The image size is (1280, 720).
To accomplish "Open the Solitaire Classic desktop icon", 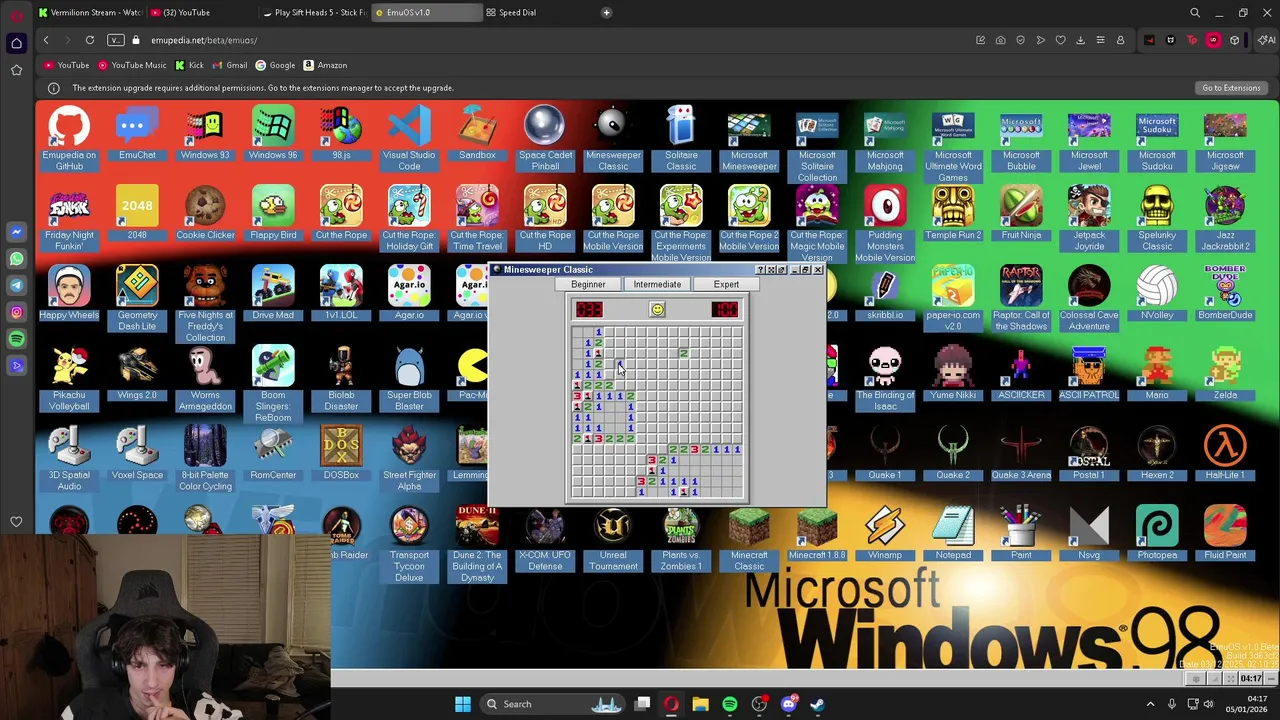I will click(681, 138).
